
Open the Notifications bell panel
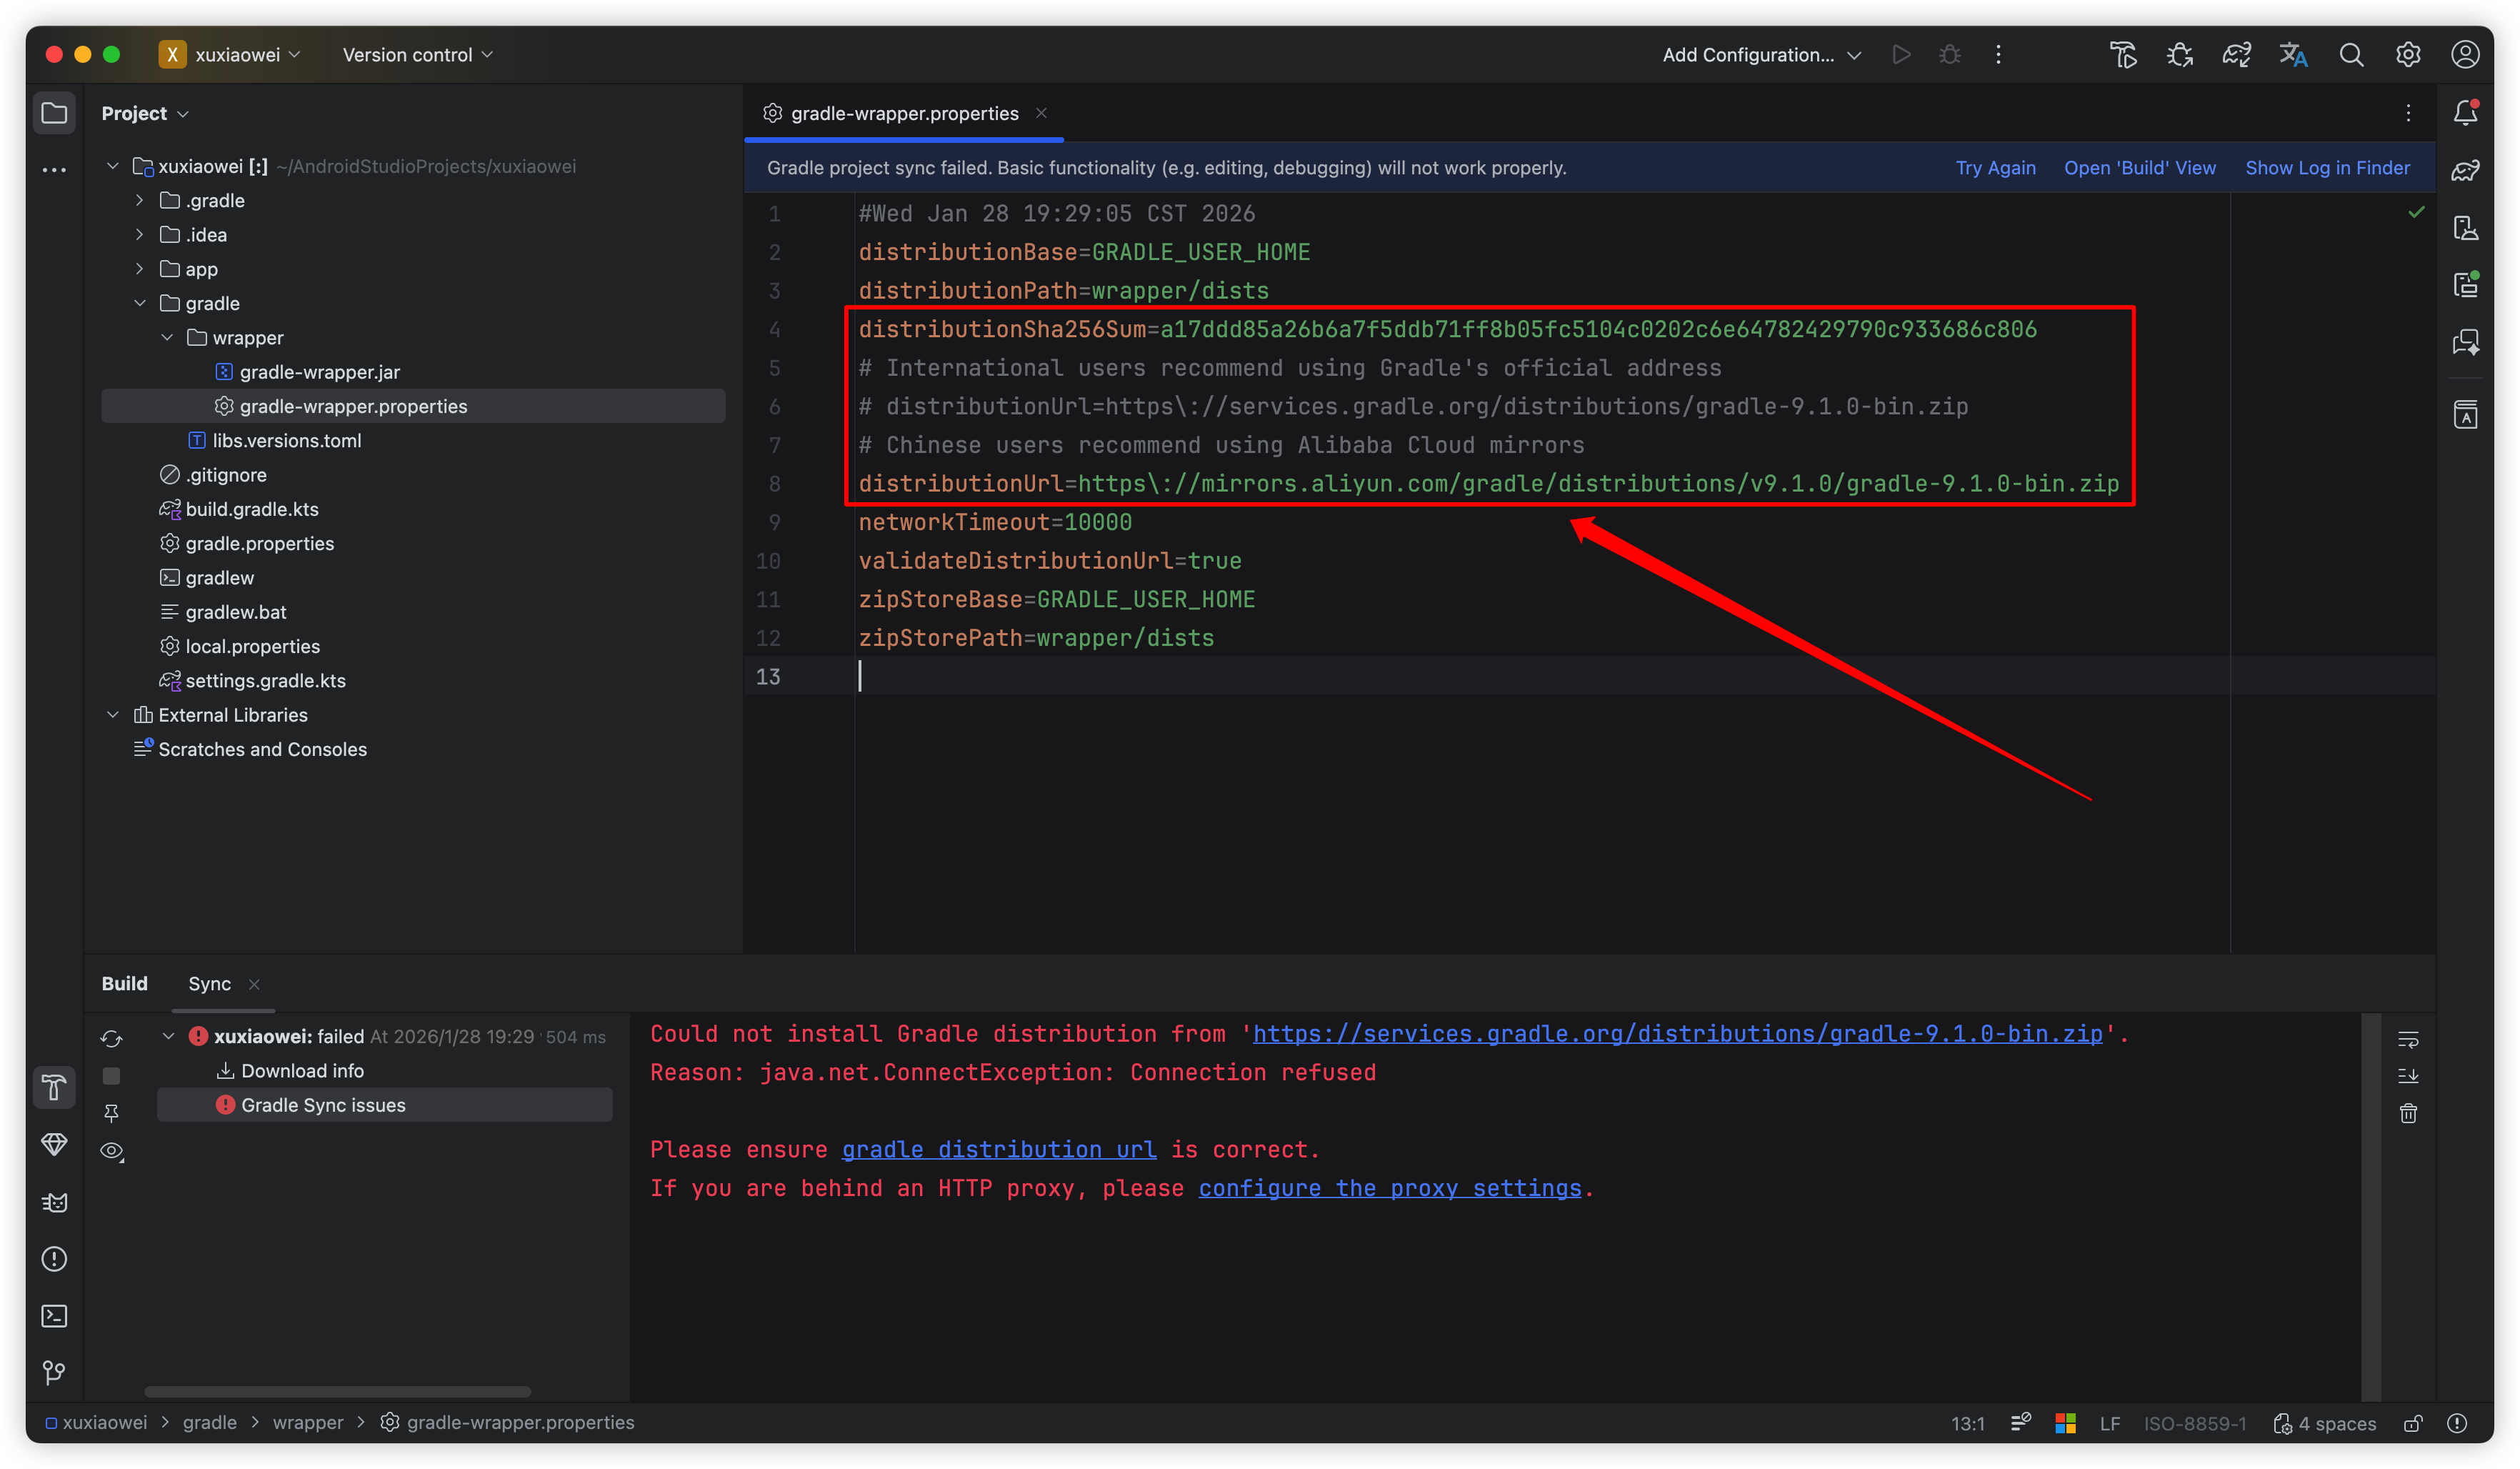(x=2465, y=113)
